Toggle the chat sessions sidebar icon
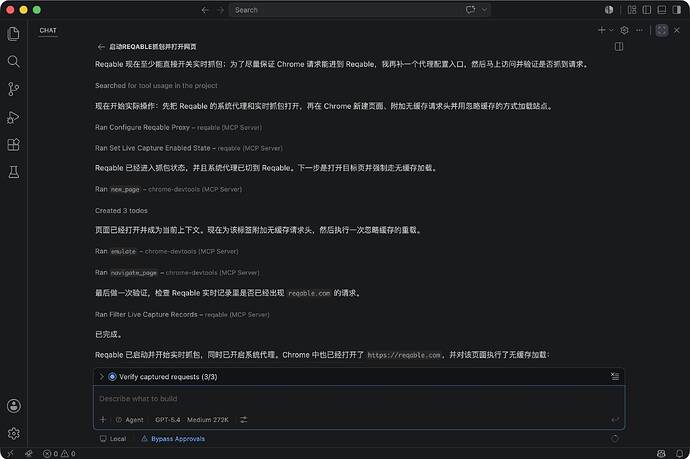Screen dimensions: 690x459 [619, 46]
